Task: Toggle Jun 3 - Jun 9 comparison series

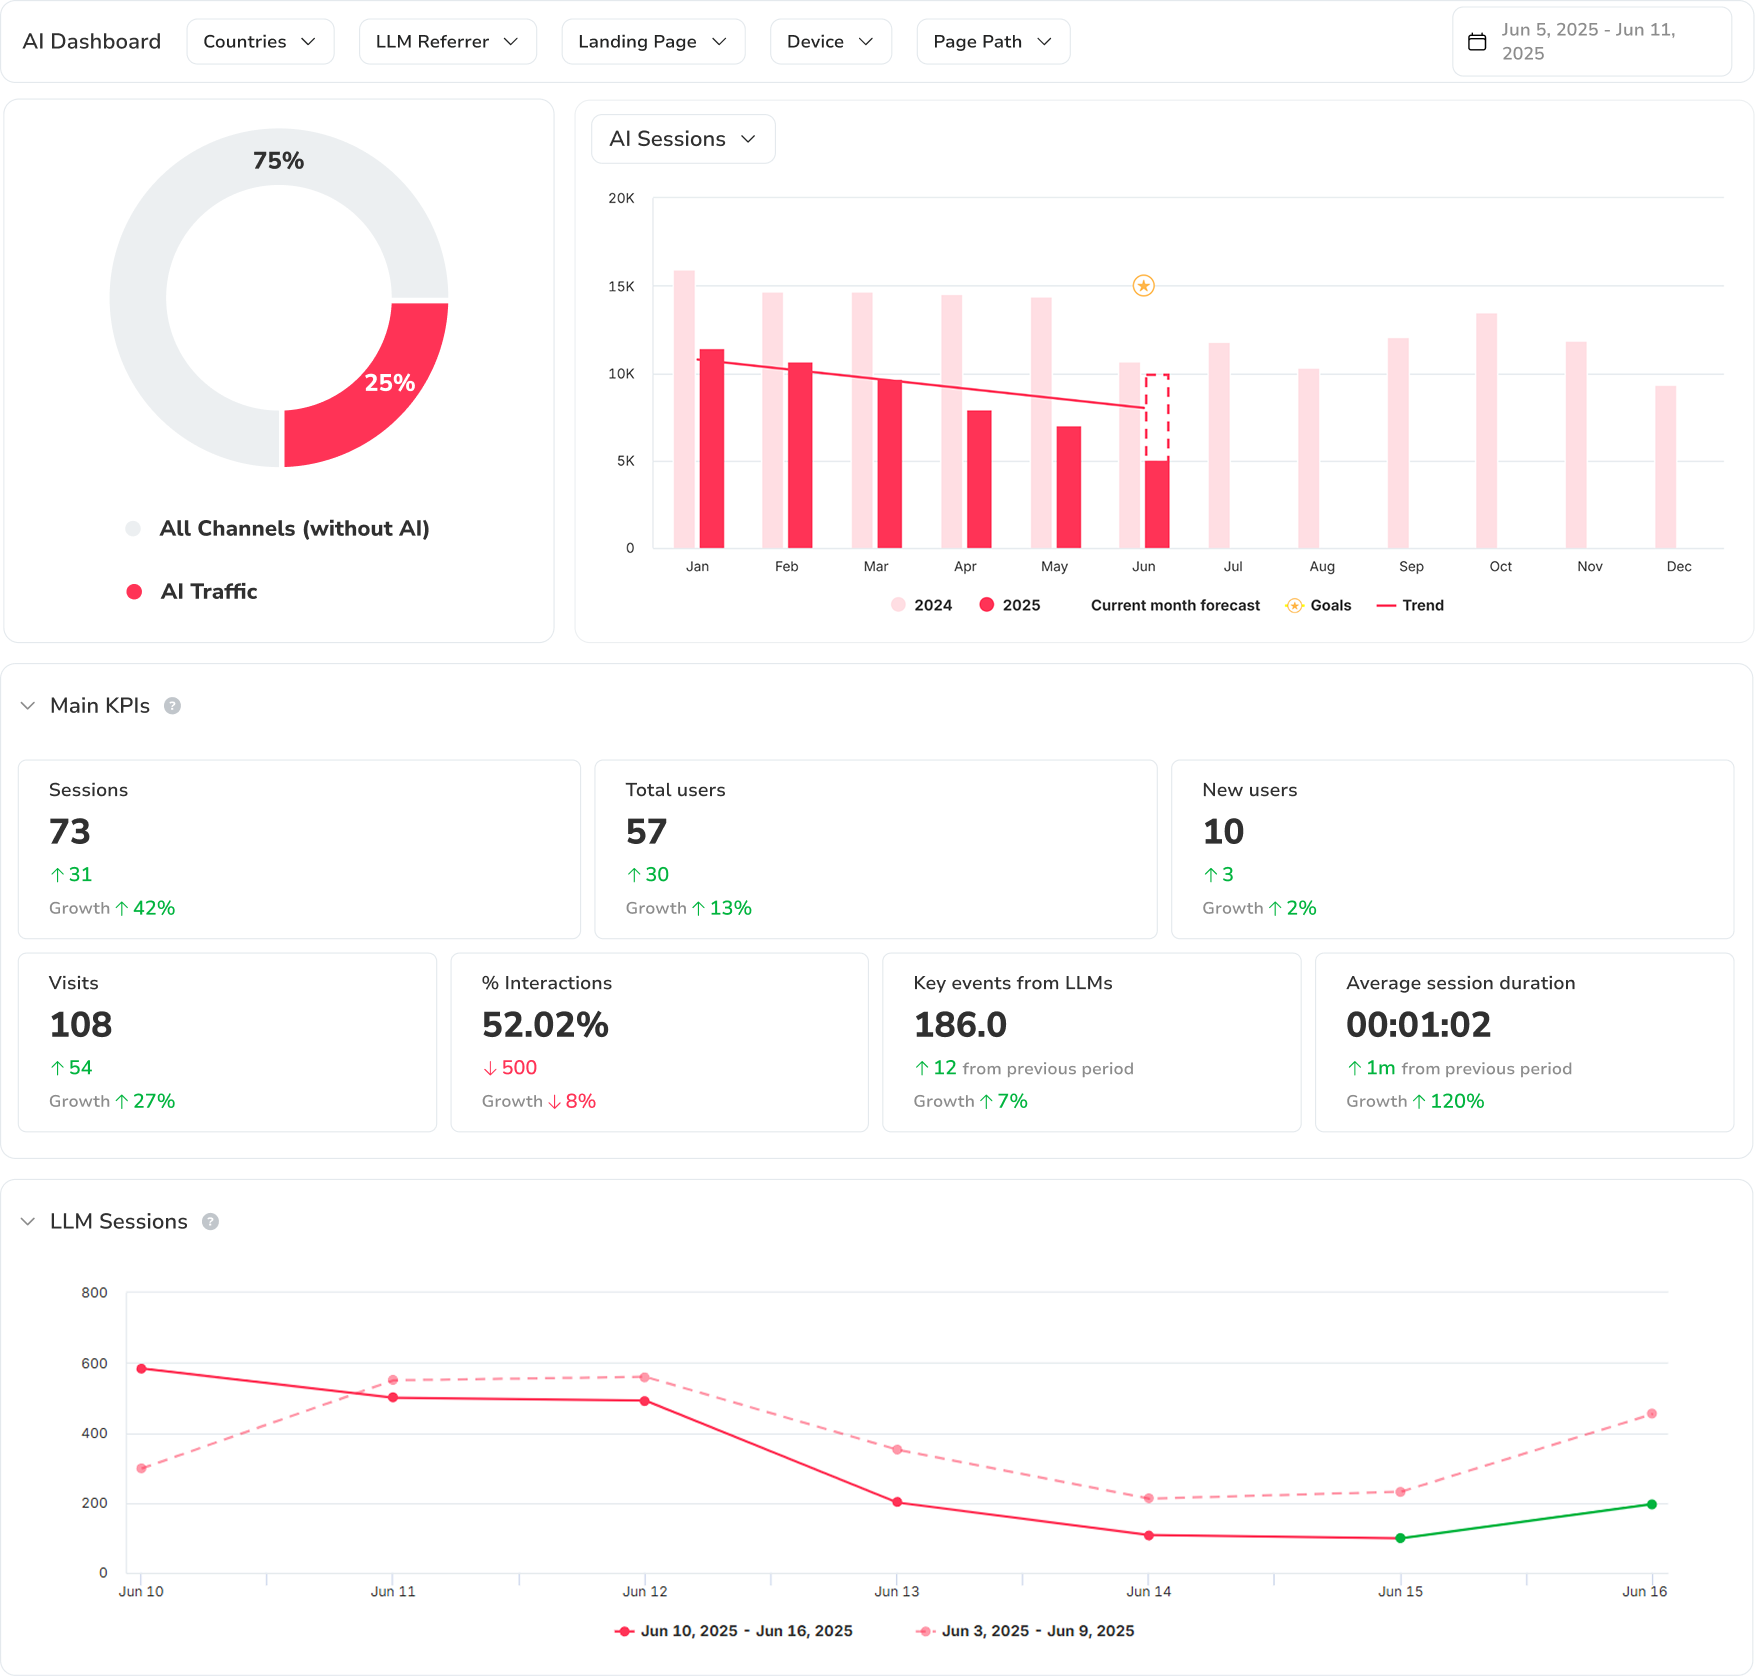Action: coord(1025,1631)
